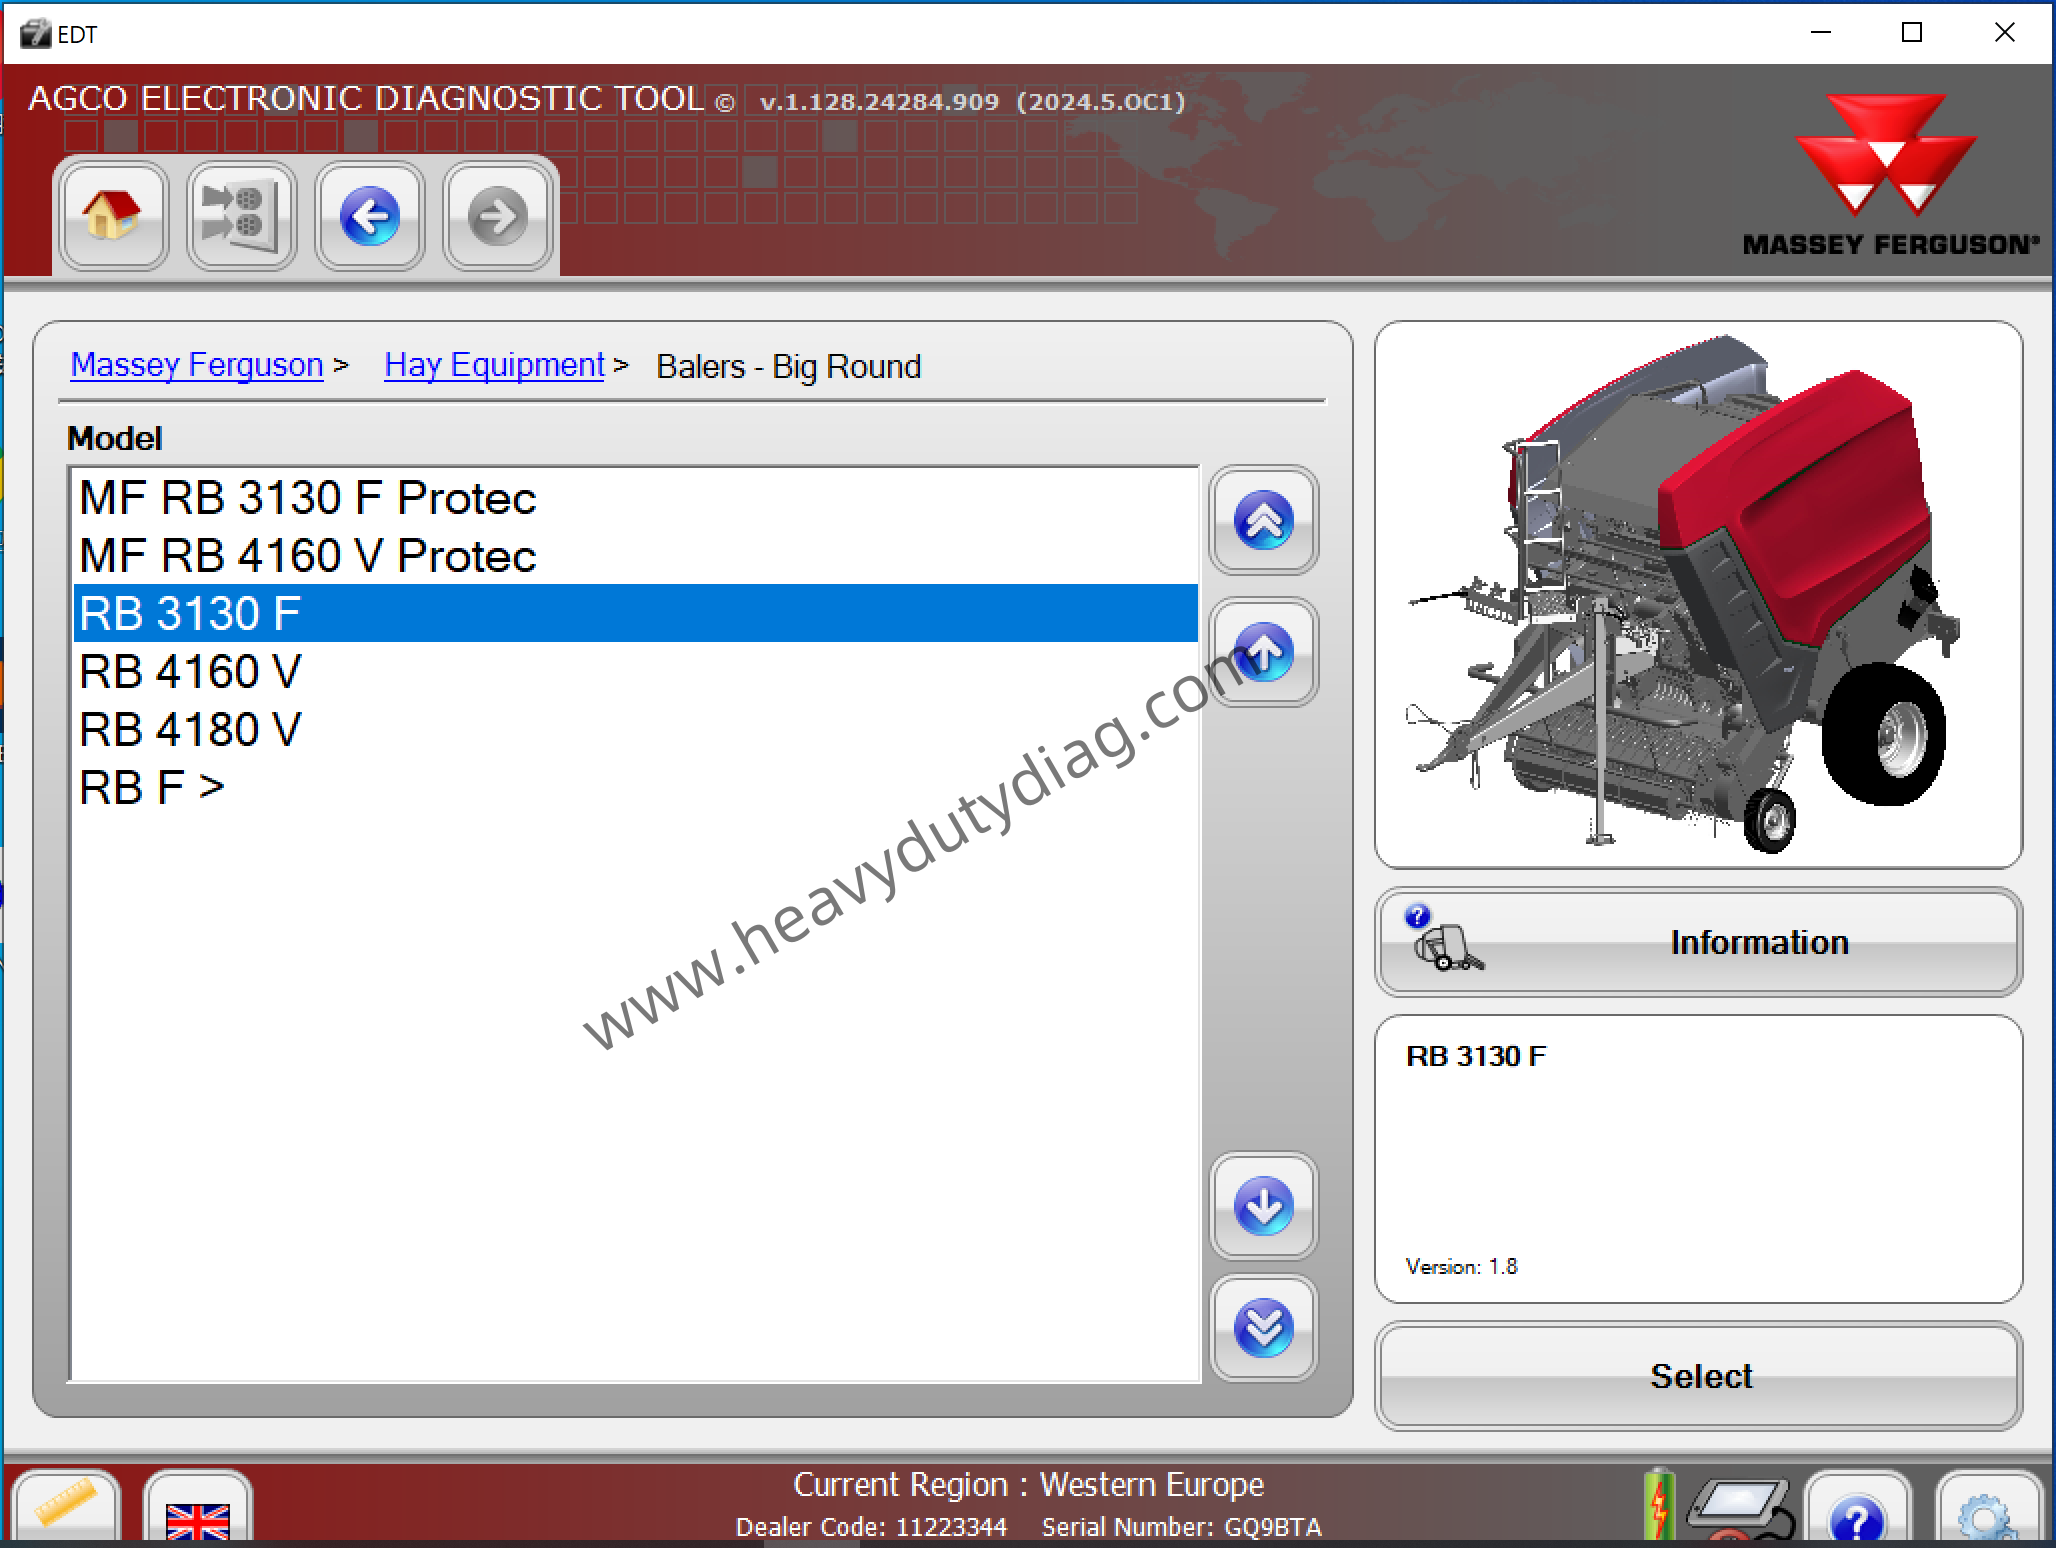Navigate forward with the grey right arrow
2056x1548 pixels.
pyautogui.click(x=497, y=215)
